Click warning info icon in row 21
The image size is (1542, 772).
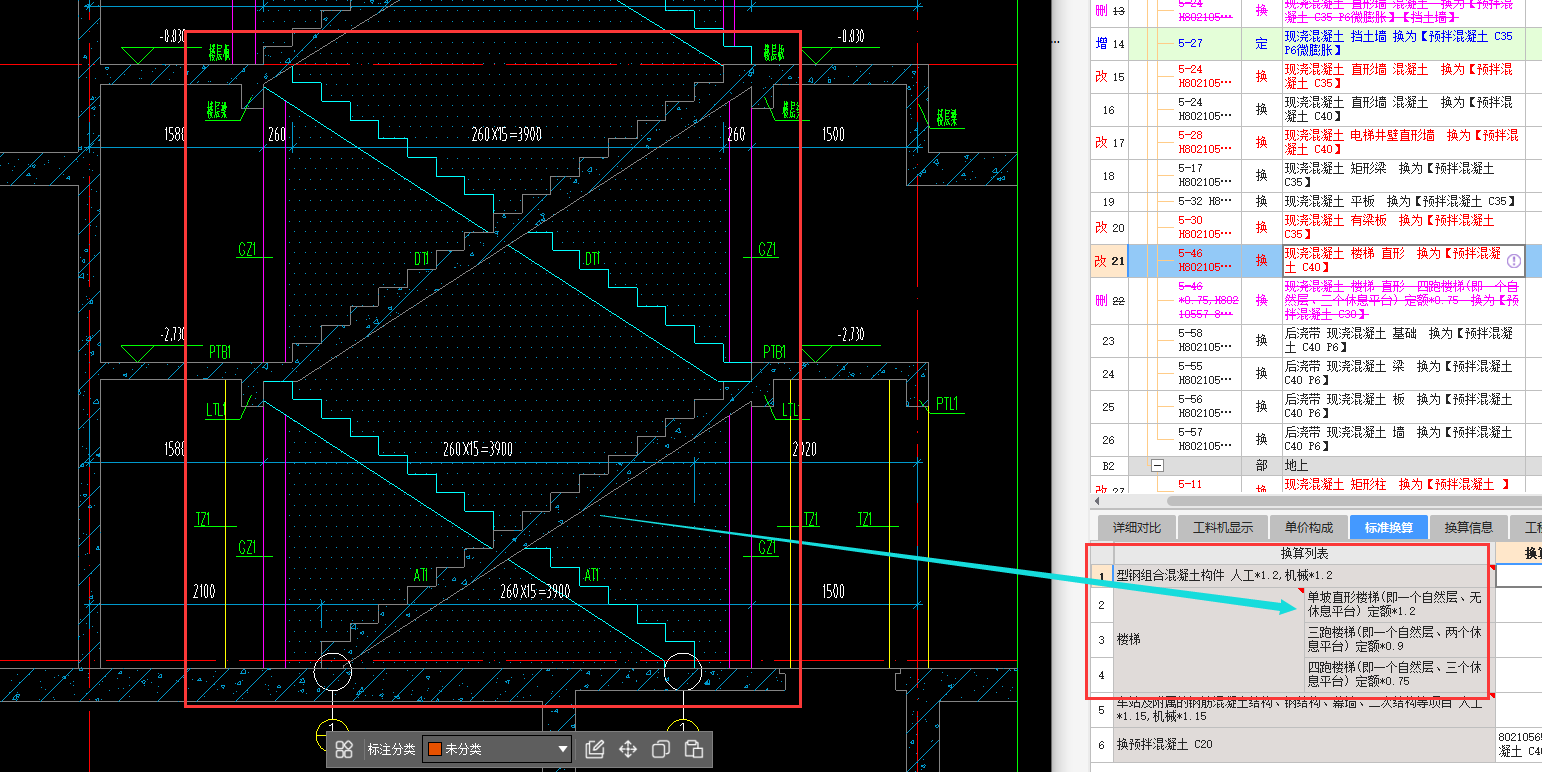[1514, 260]
